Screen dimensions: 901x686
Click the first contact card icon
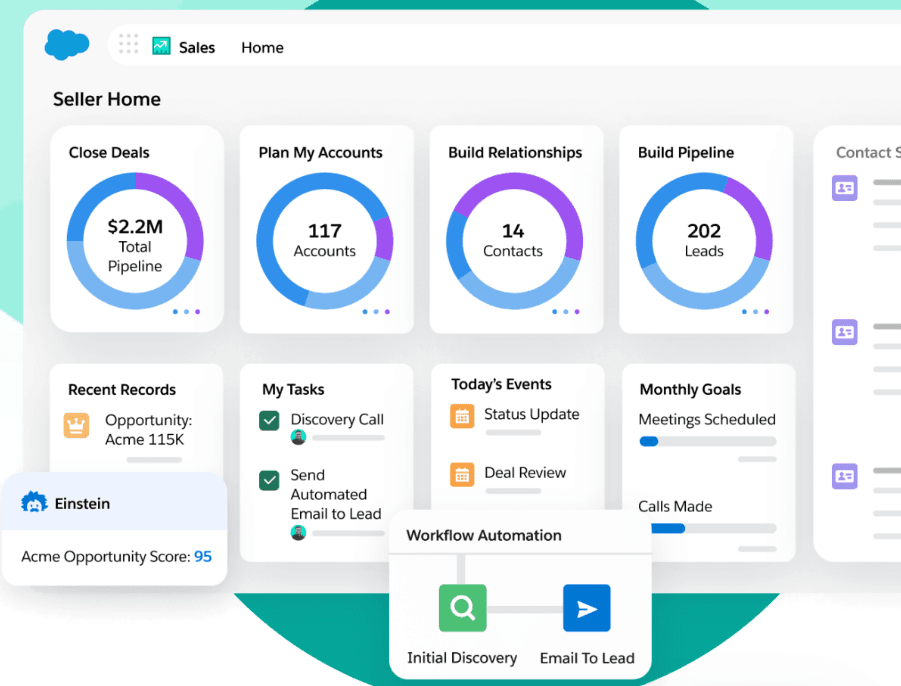point(845,188)
